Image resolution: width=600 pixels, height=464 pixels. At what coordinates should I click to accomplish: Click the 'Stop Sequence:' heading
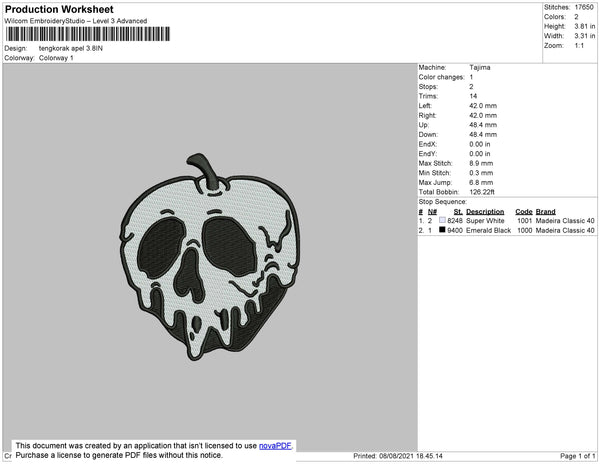pyautogui.click(x=442, y=202)
